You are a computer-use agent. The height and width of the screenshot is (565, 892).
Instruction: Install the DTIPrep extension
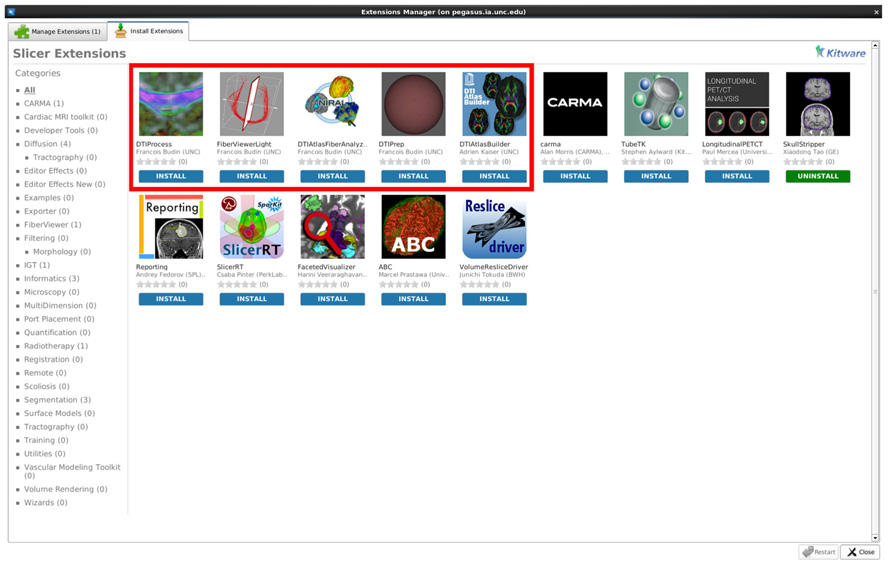(x=414, y=176)
